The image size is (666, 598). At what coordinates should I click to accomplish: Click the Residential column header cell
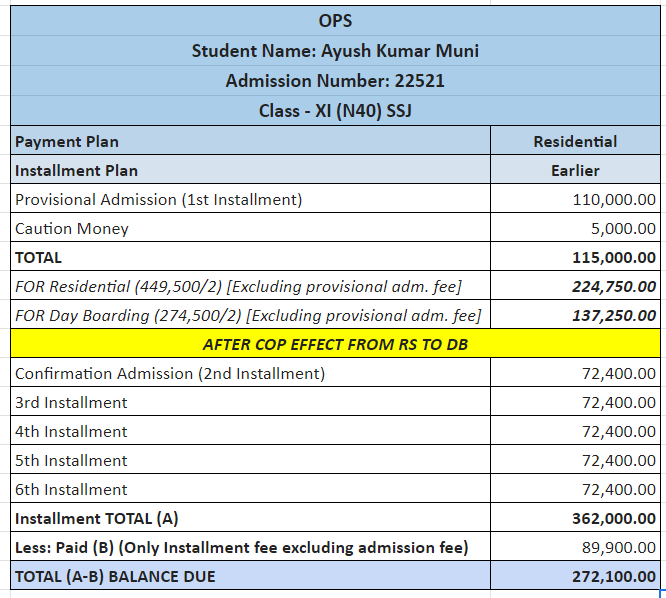[x=575, y=141]
